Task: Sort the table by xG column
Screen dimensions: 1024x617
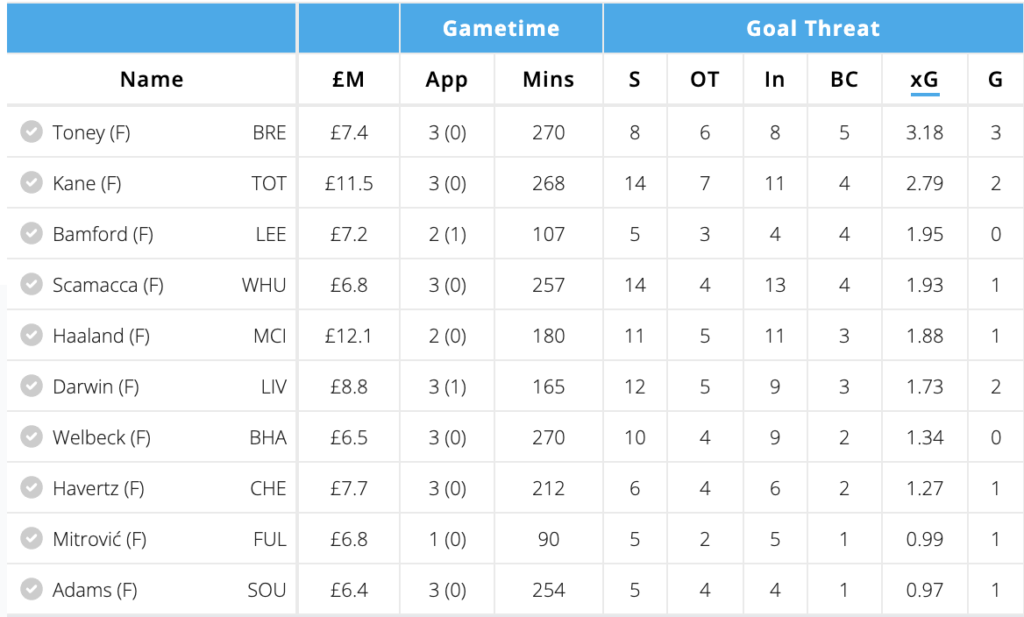Action: tap(924, 80)
